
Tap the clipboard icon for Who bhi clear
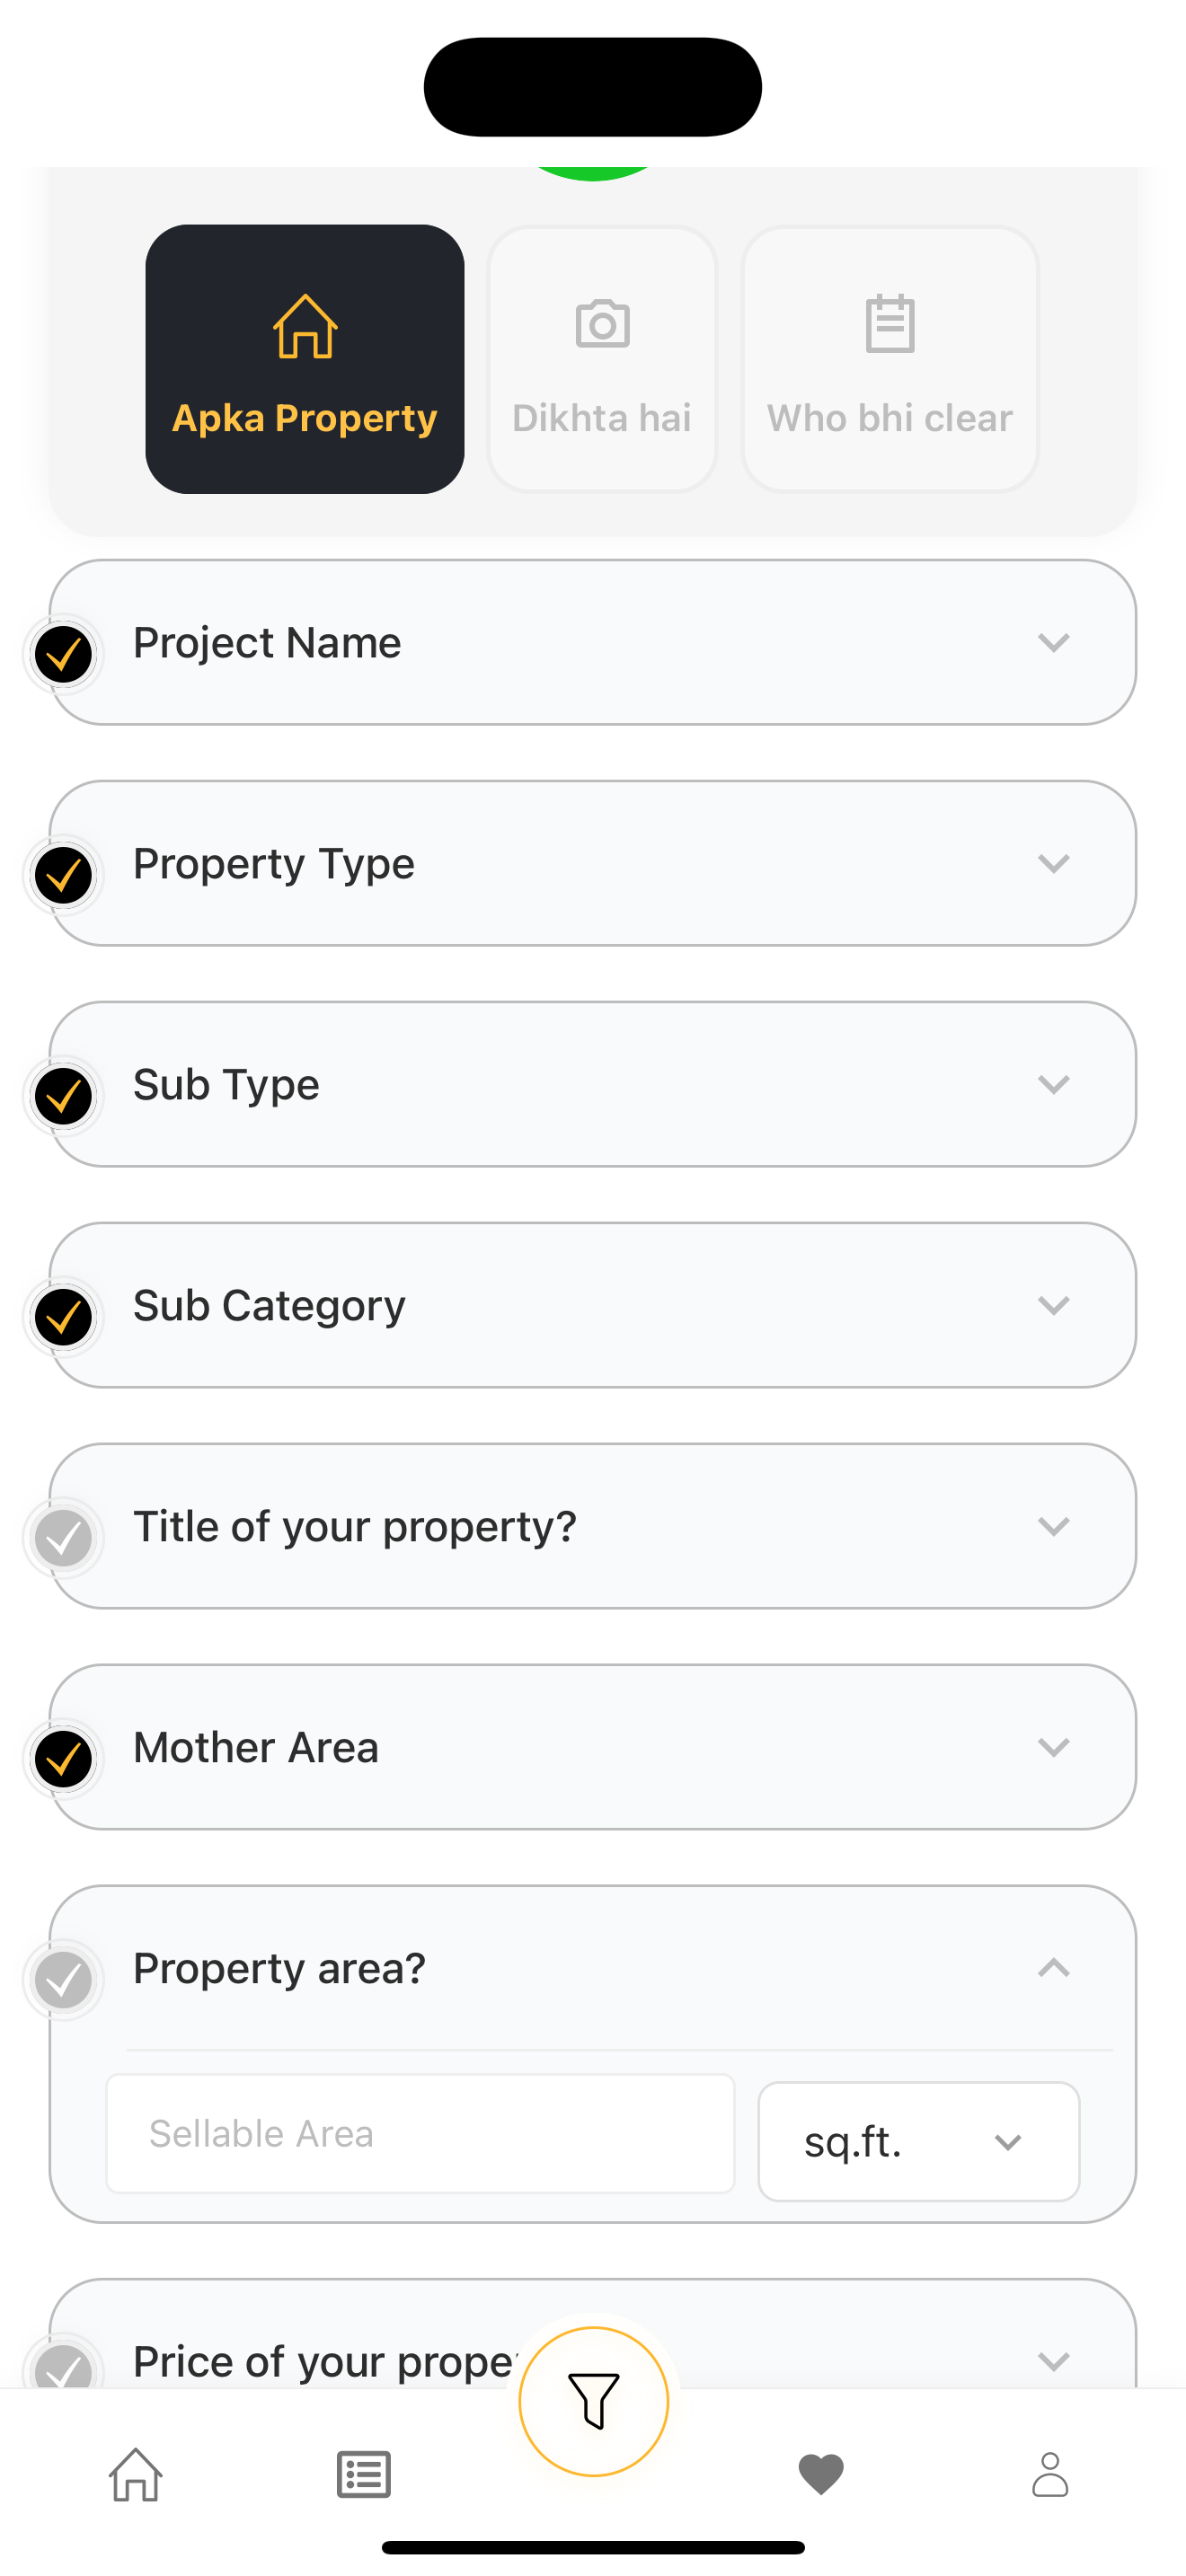tap(890, 323)
